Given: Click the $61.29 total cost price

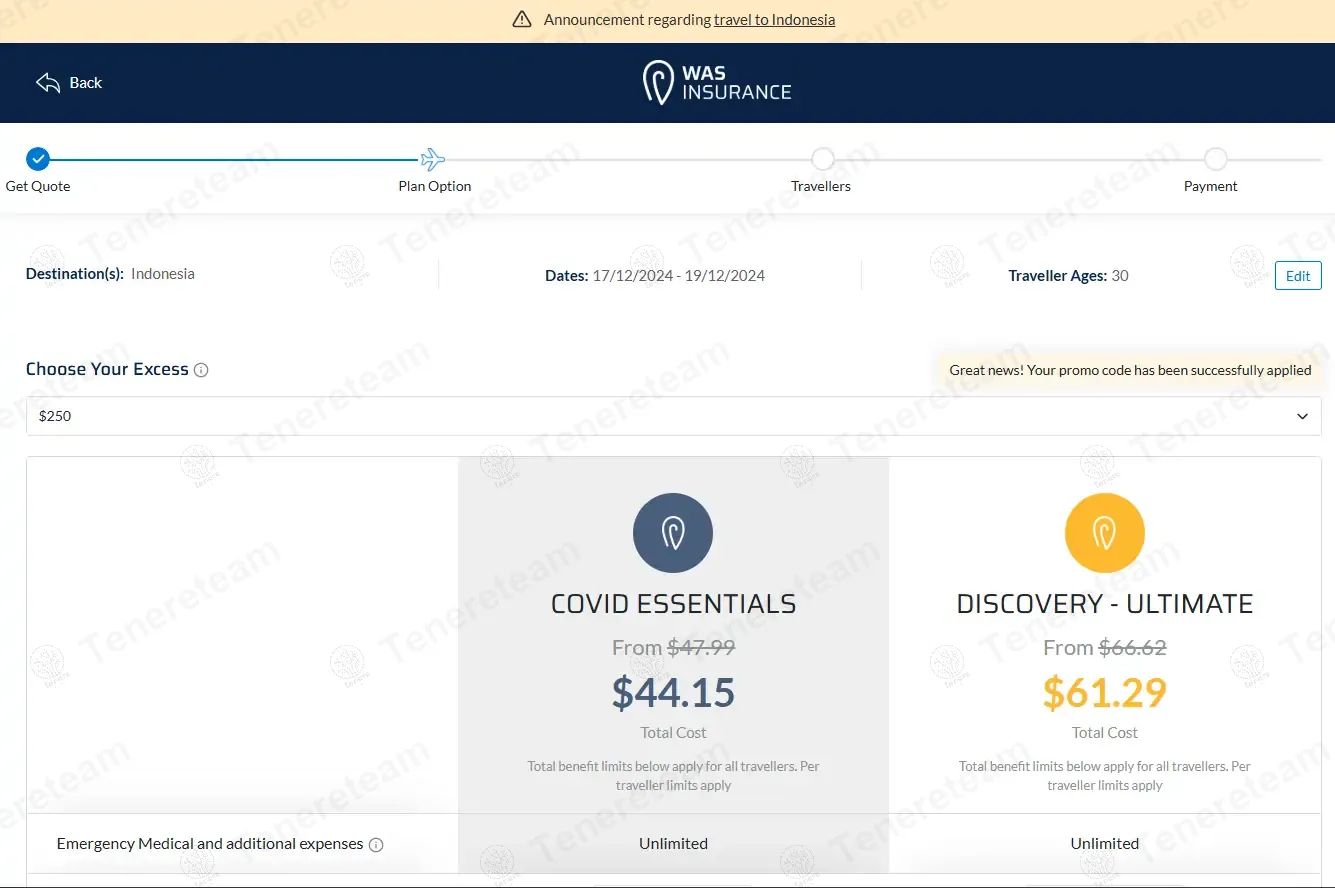Looking at the screenshot, I should (1105, 692).
